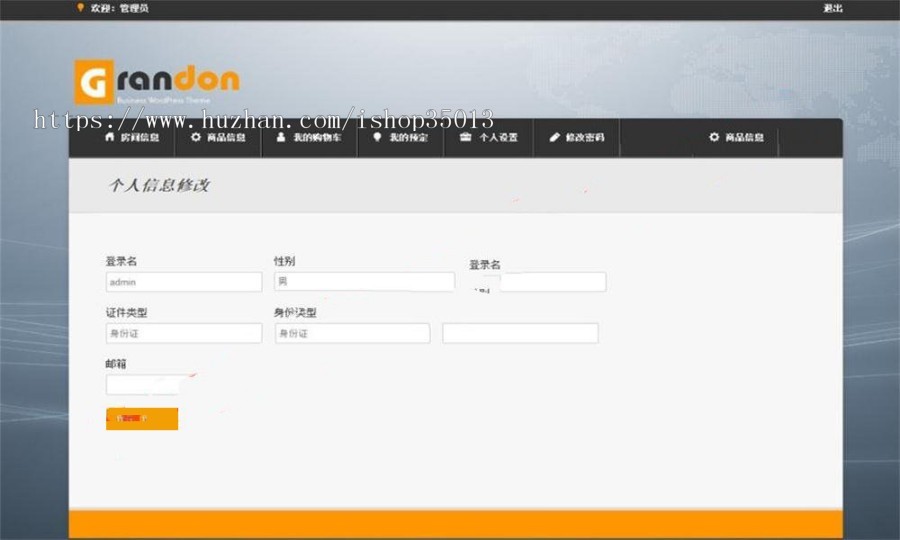
Task: Click the bulb icon for 我的预定
Action: coord(377,137)
